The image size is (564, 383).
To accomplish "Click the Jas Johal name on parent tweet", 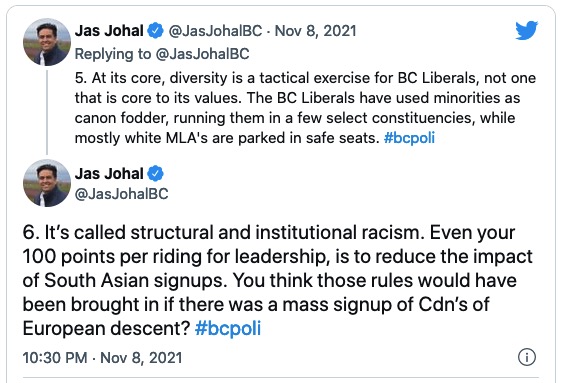I will pyautogui.click(x=109, y=31).
